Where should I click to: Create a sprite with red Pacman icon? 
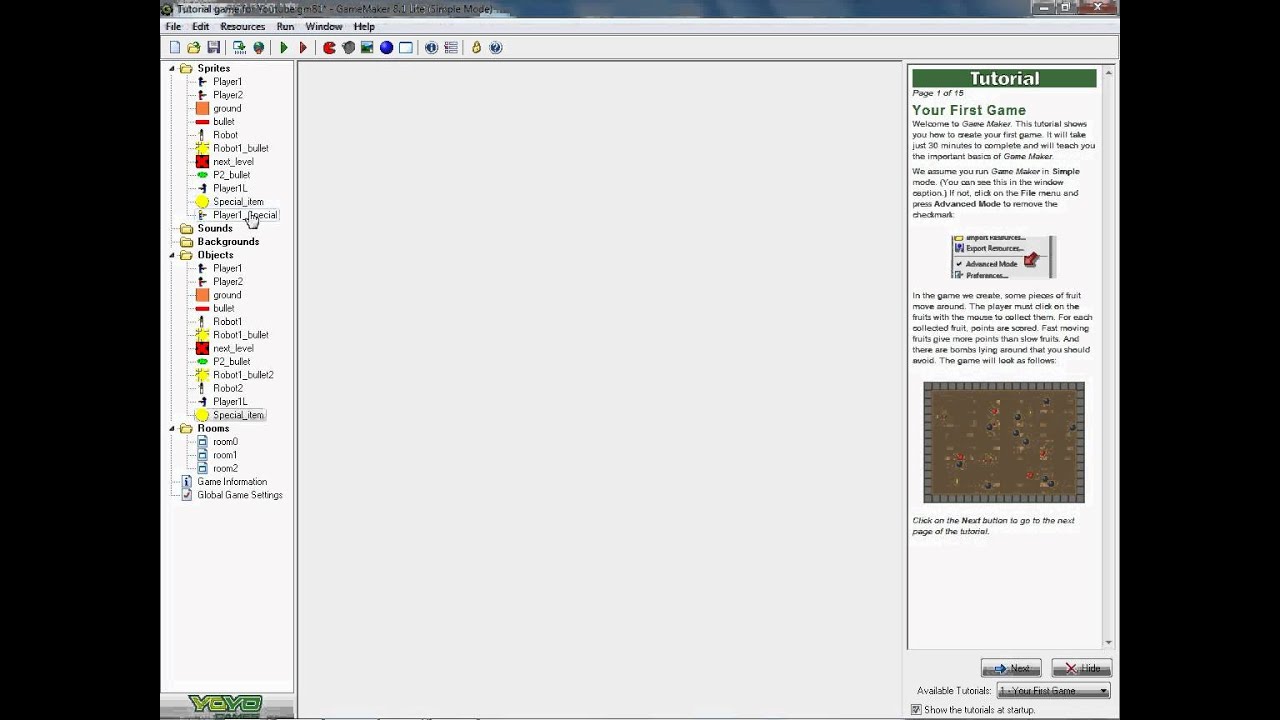[x=329, y=47]
